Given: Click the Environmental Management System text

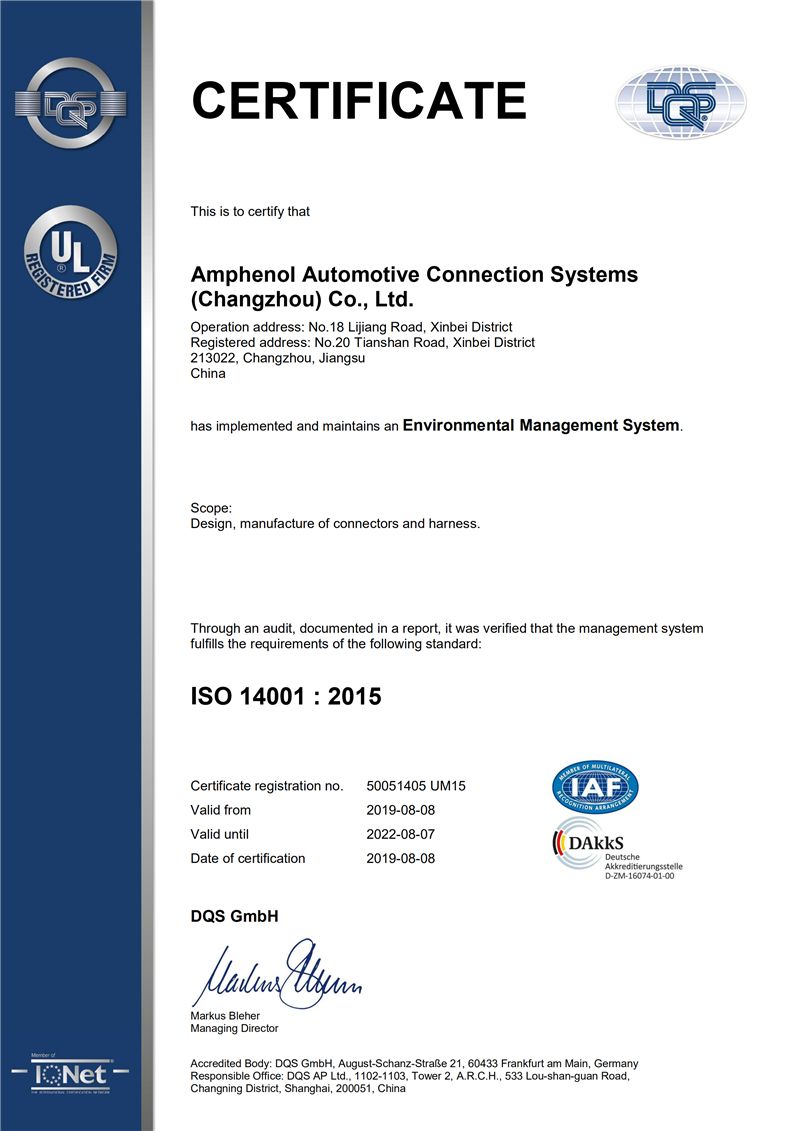Looking at the screenshot, I should tap(541, 426).
